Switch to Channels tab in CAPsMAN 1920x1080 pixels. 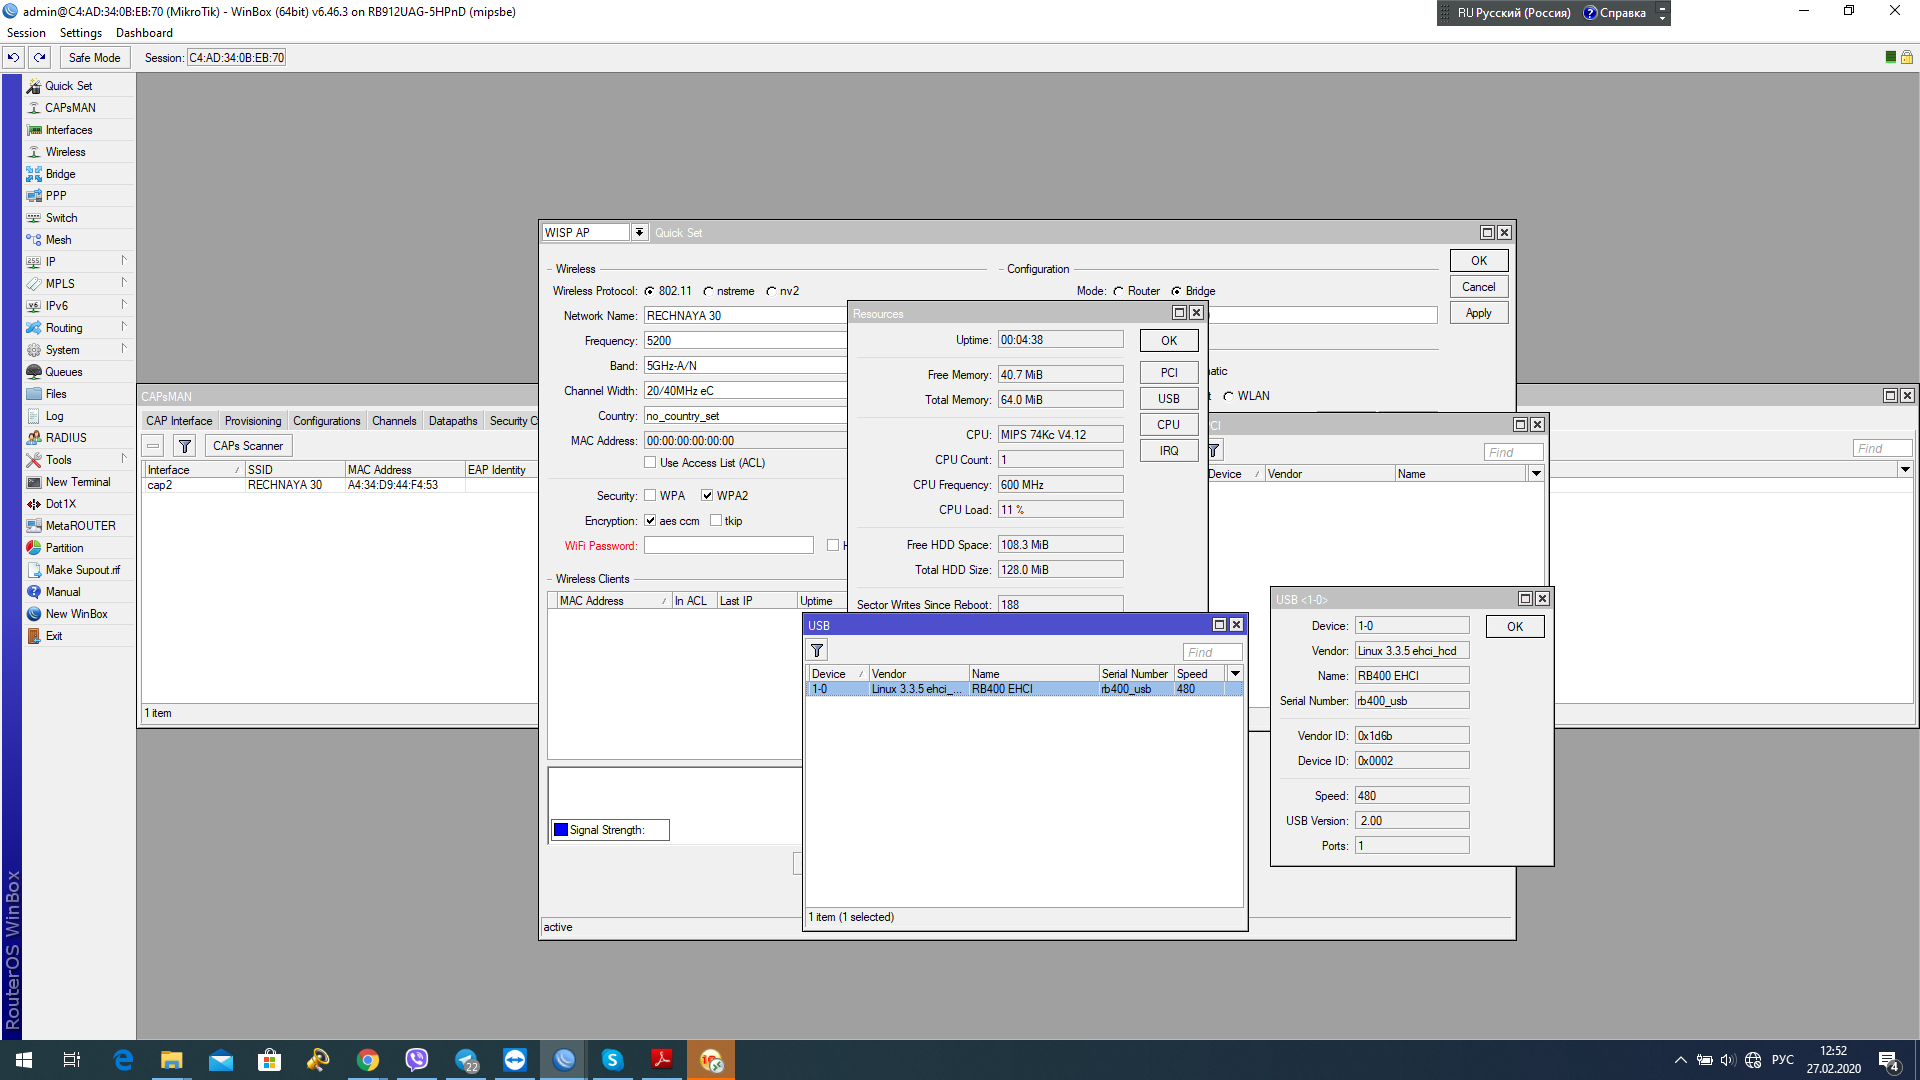394,421
